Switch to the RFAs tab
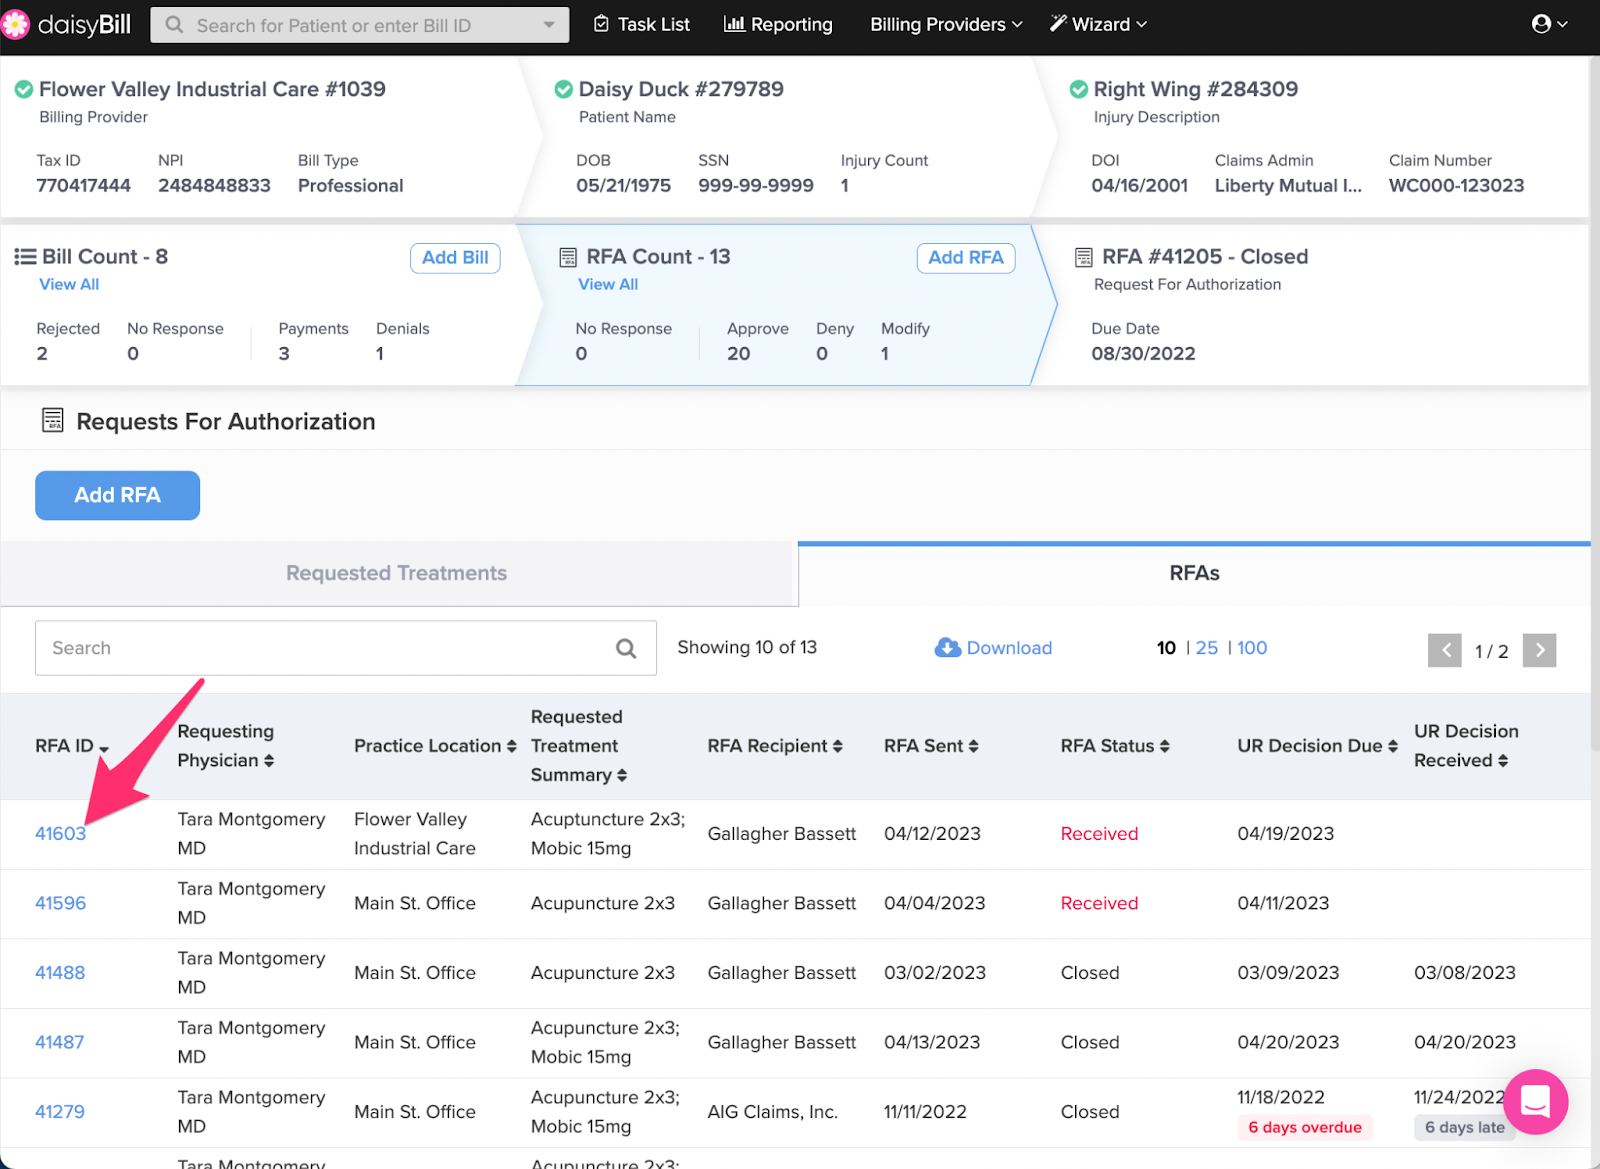Screen dimensions: 1600x1169 coord(1194,574)
